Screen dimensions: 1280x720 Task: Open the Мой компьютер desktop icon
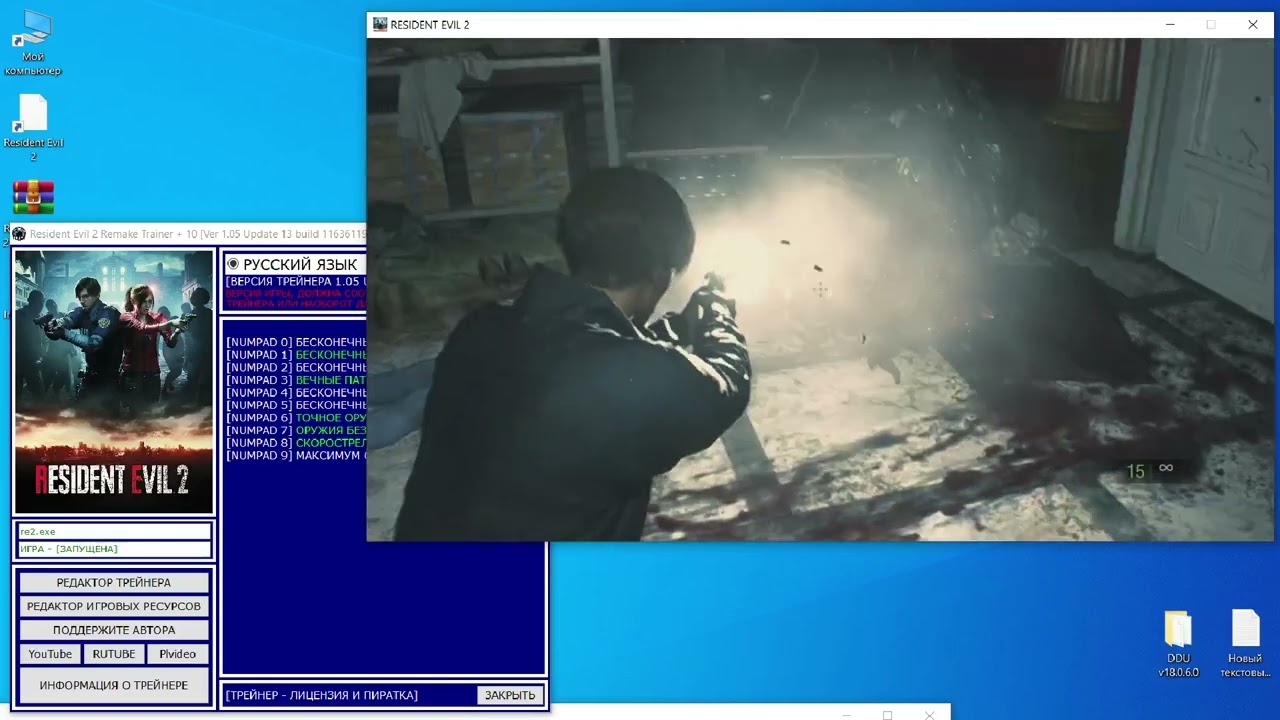click(33, 42)
